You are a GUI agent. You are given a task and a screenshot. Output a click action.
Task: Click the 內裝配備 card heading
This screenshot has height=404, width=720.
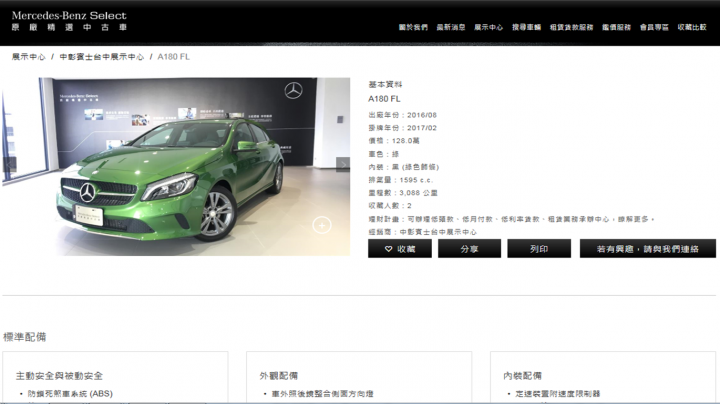coord(523,376)
